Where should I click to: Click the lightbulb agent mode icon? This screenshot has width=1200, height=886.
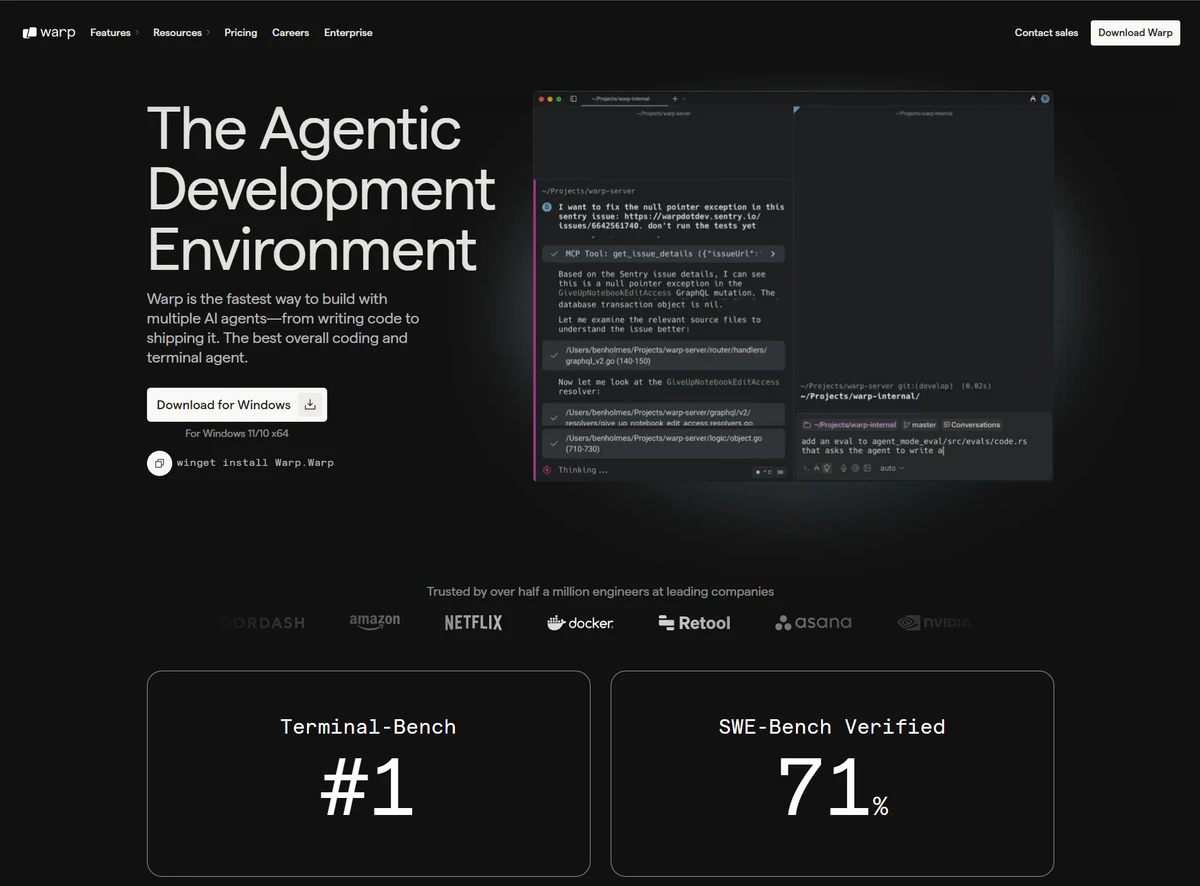(827, 468)
